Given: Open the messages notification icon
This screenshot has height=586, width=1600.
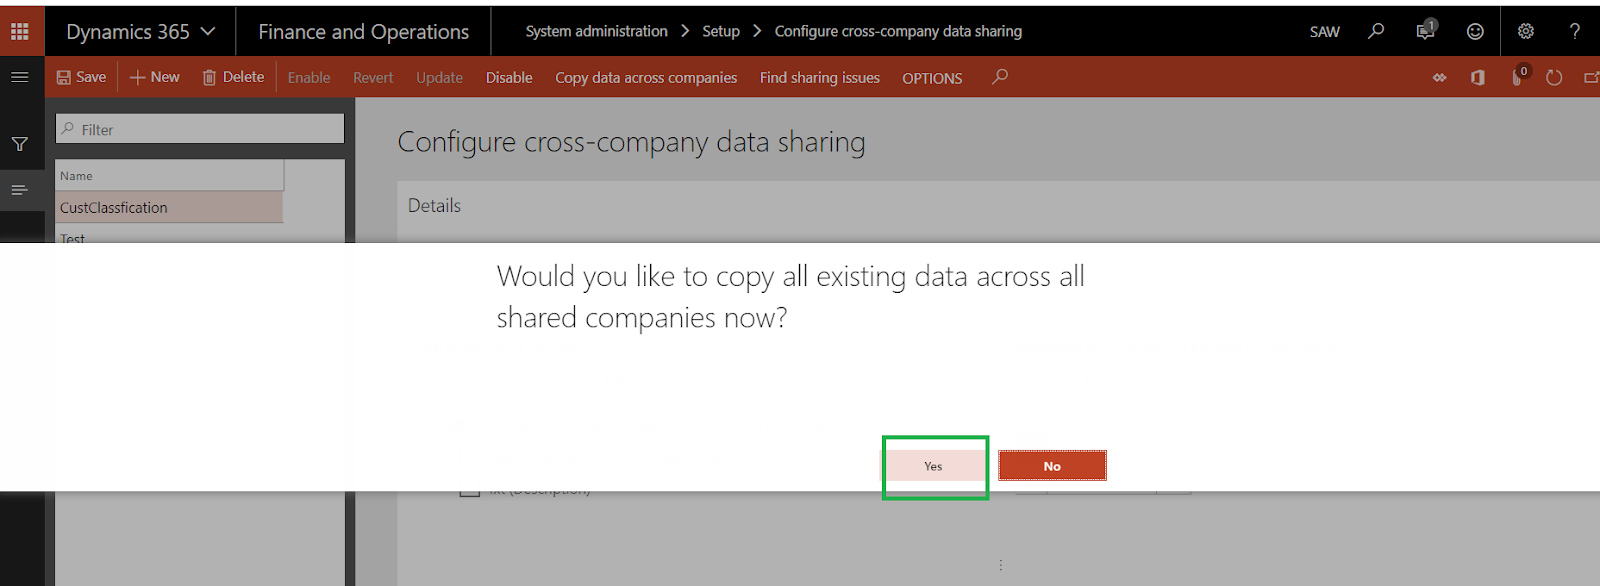Looking at the screenshot, I should (x=1426, y=31).
